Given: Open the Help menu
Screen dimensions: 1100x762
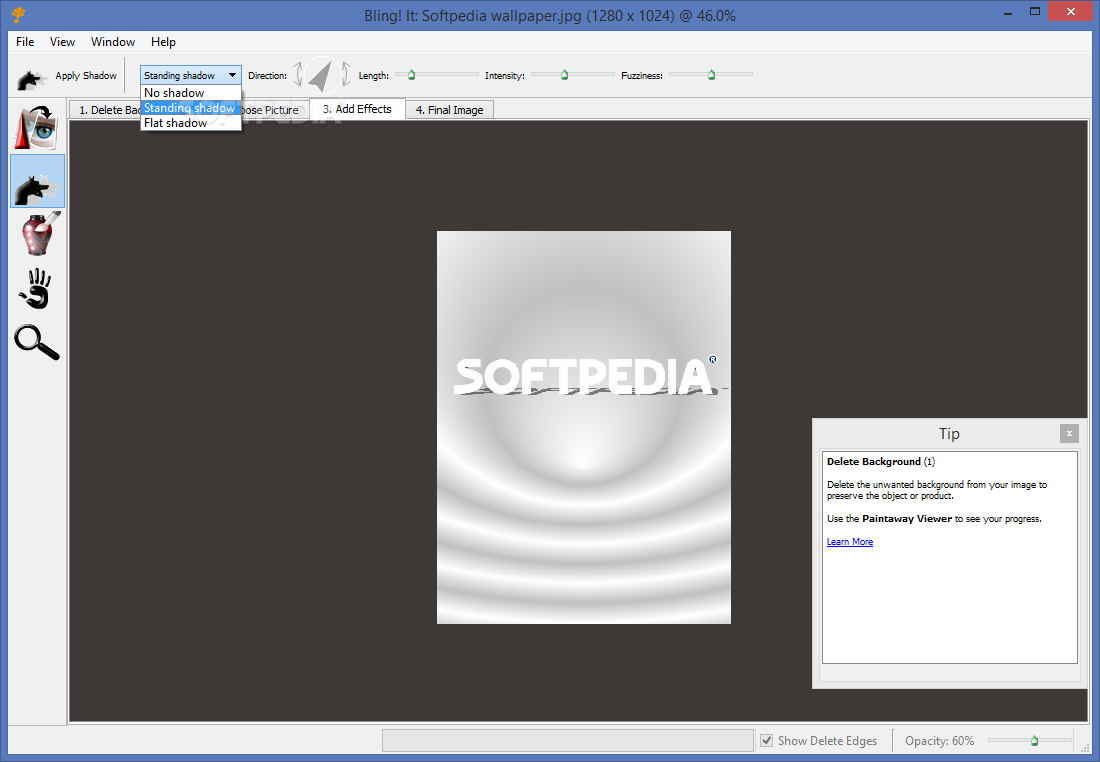Looking at the screenshot, I should 163,42.
